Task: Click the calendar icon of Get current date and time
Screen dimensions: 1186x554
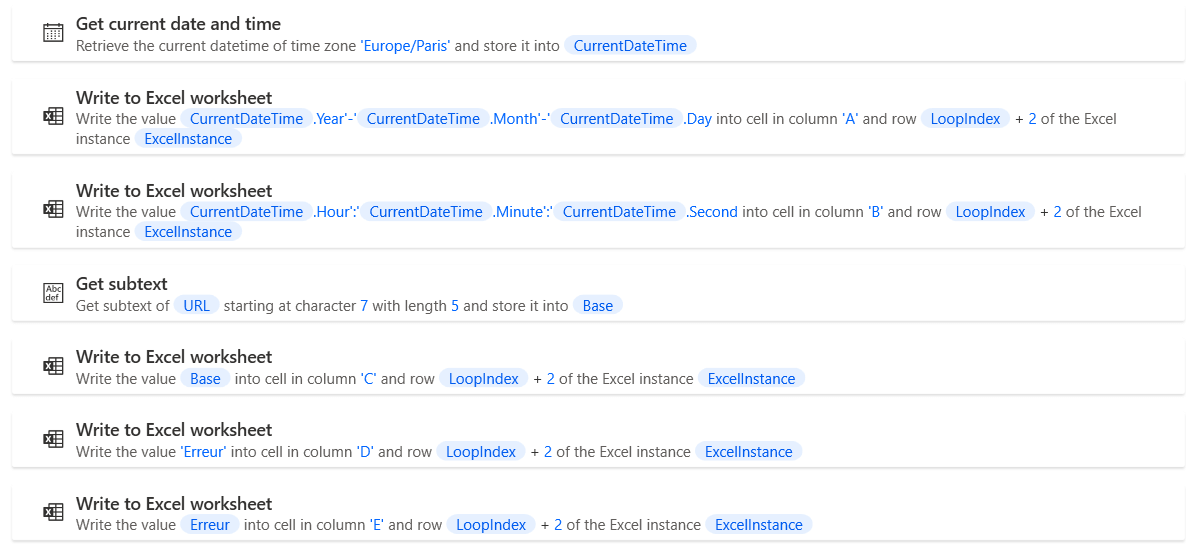Action: coord(53,33)
